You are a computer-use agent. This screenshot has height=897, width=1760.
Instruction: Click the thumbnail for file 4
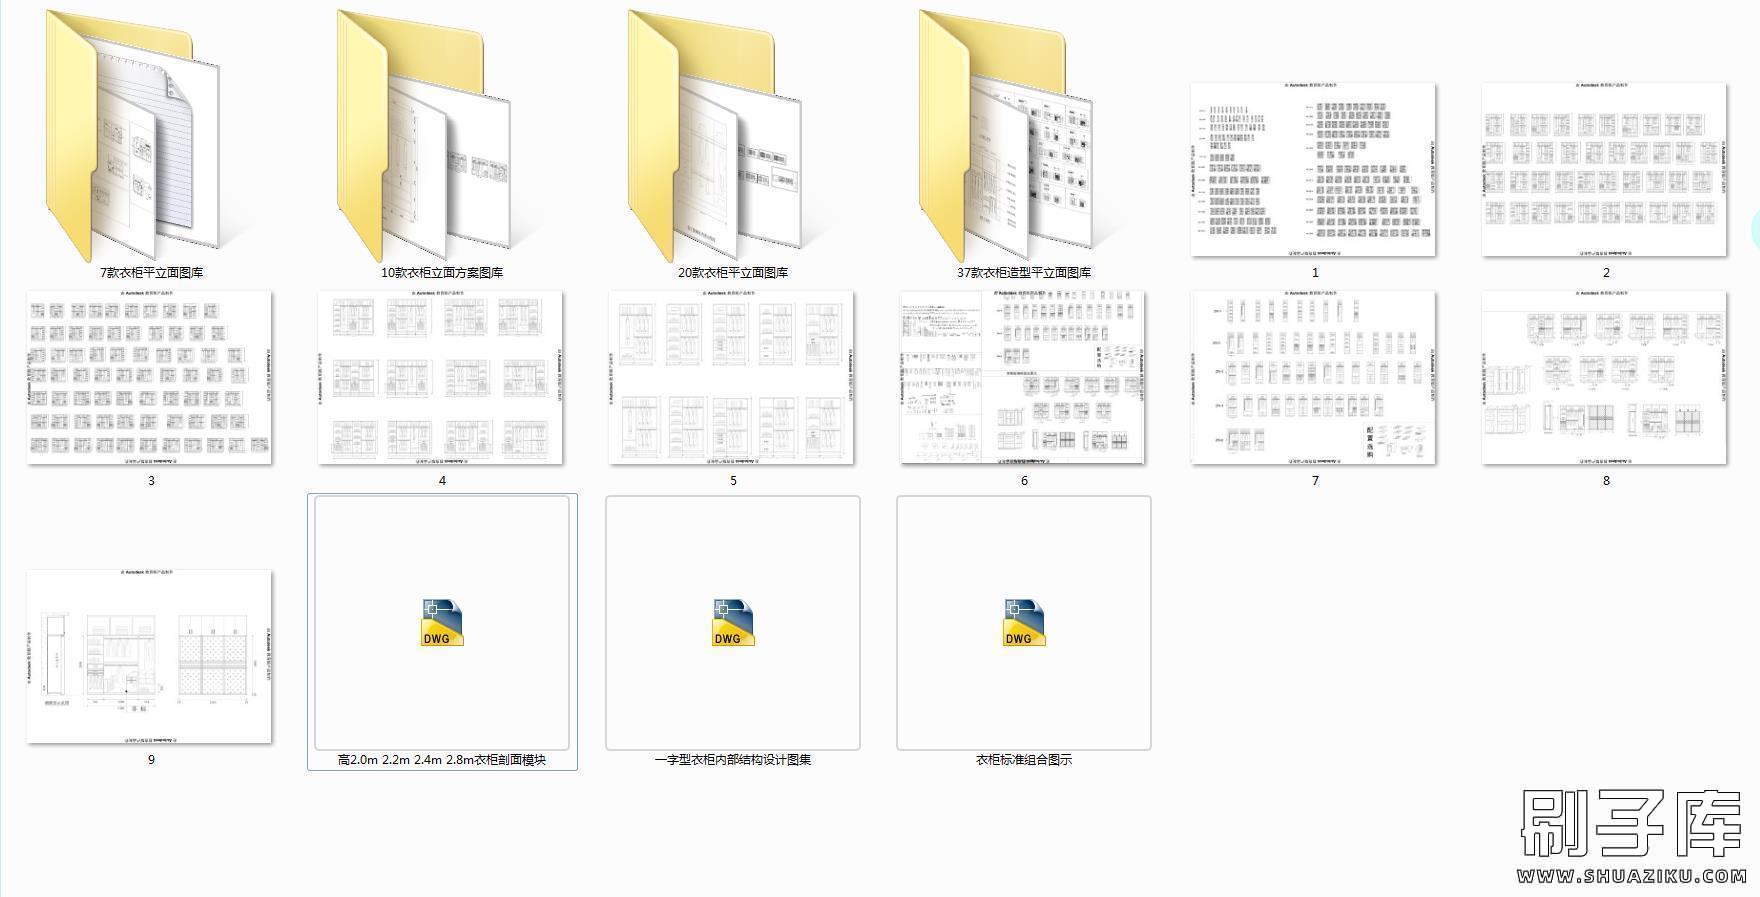tap(441, 378)
